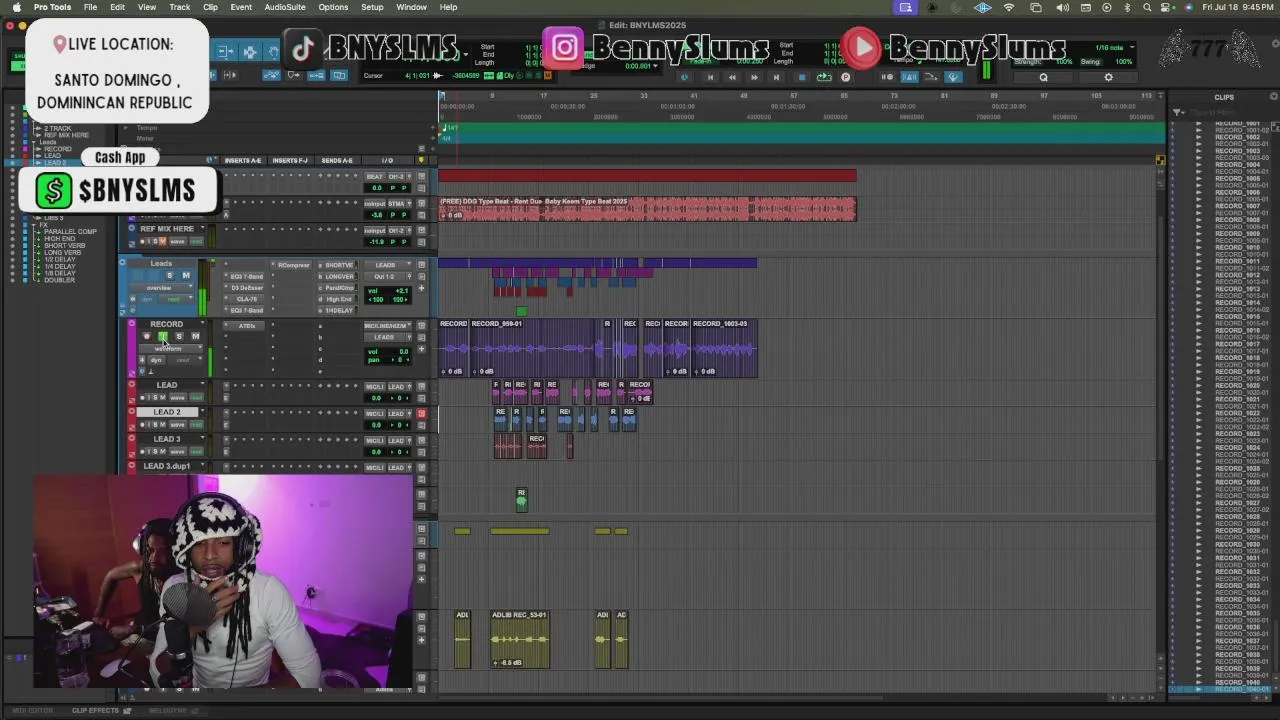This screenshot has height=720, width=1280.
Task: Open the read automation mode on Leads track
Action: [176, 299]
